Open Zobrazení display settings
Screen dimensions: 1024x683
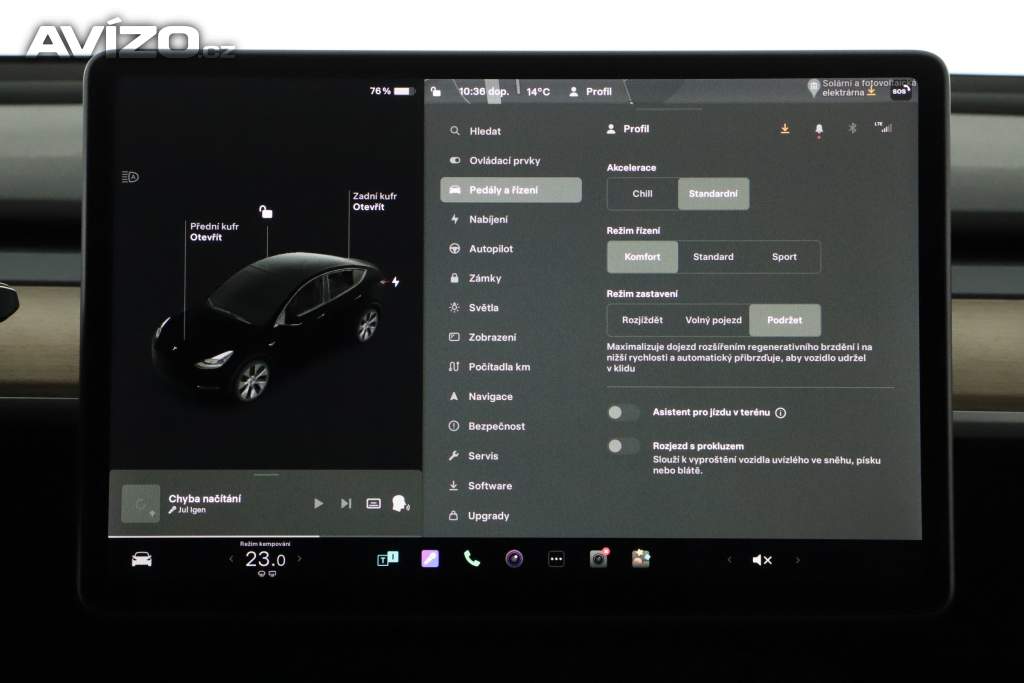point(483,337)
